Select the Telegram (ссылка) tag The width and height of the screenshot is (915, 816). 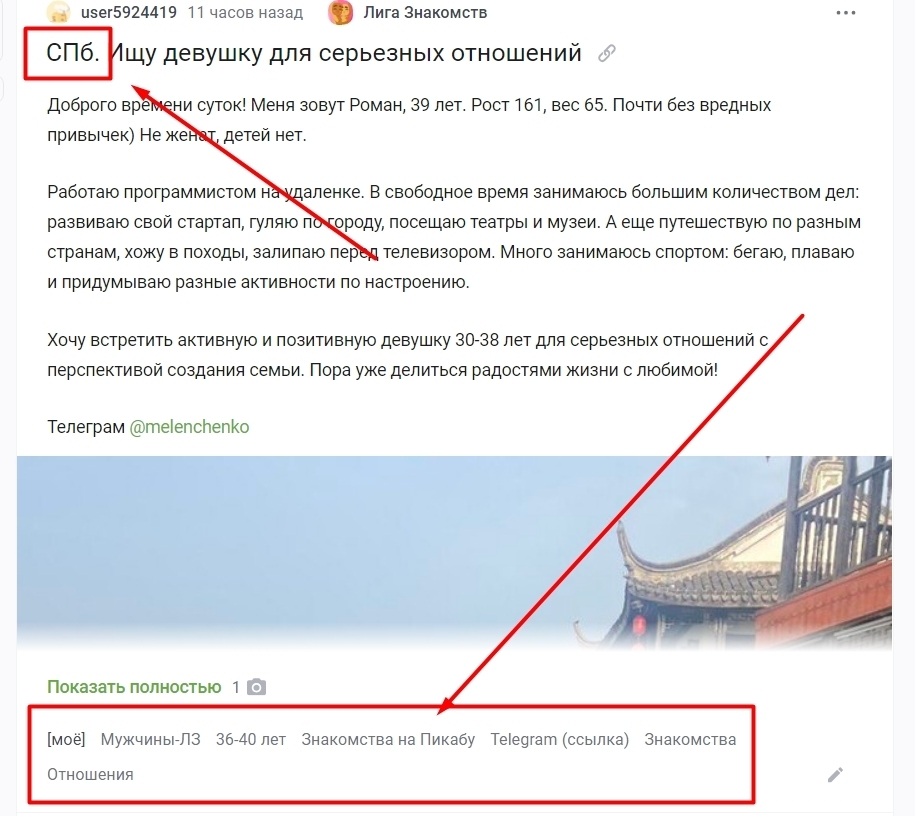(x=560, y=740)
